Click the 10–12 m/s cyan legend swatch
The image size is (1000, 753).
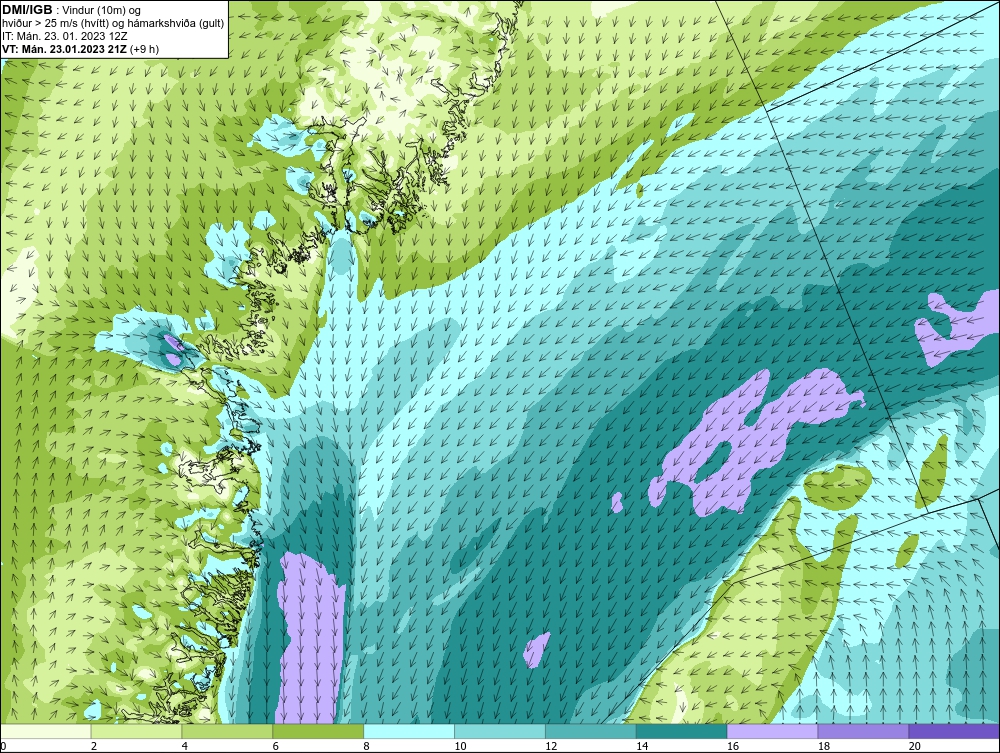pos(500,731)
